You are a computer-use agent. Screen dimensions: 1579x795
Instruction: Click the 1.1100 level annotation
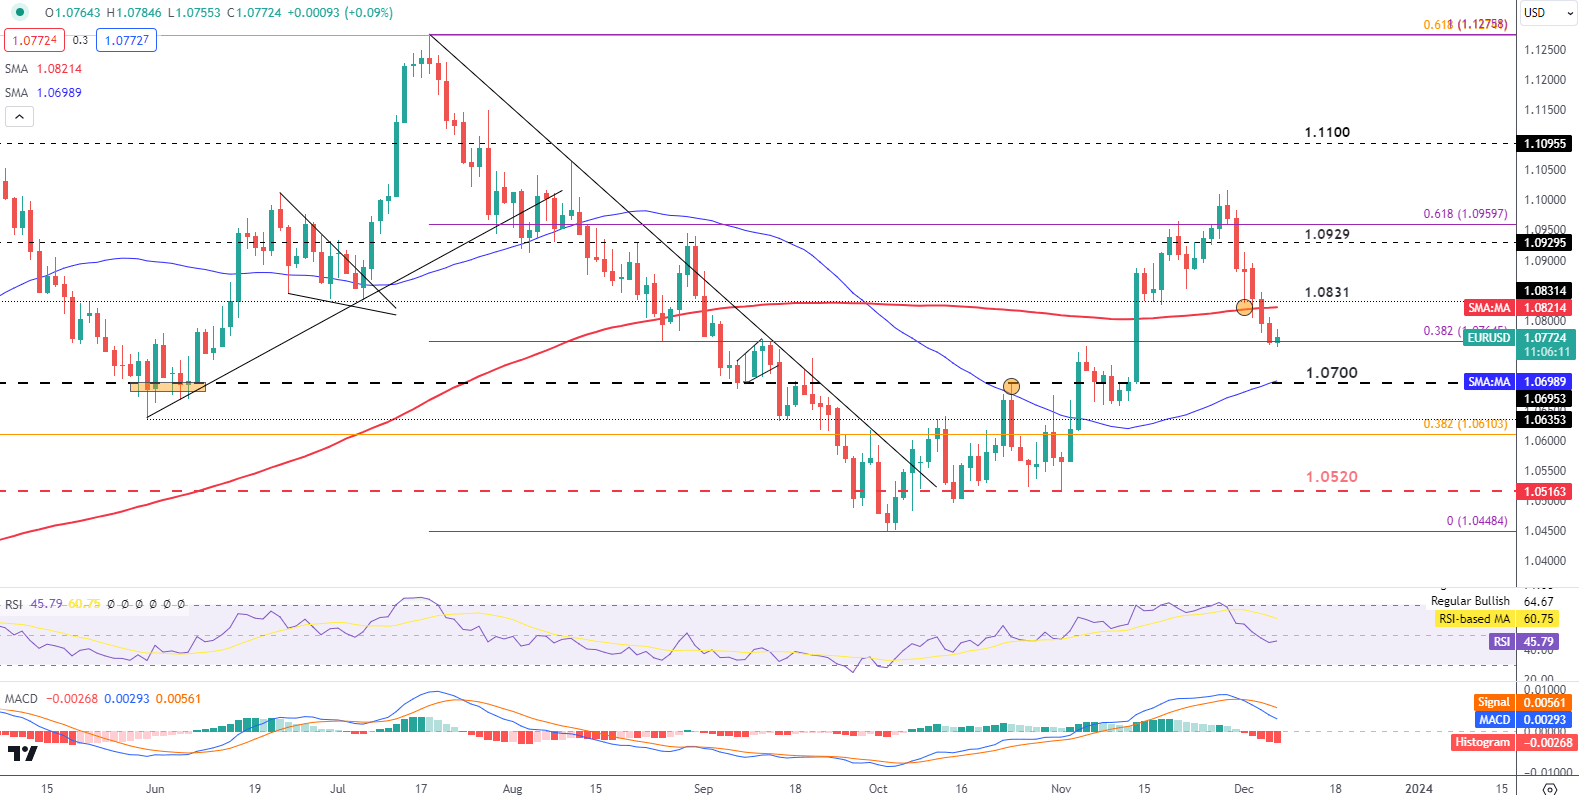[x=1327, y=132]
